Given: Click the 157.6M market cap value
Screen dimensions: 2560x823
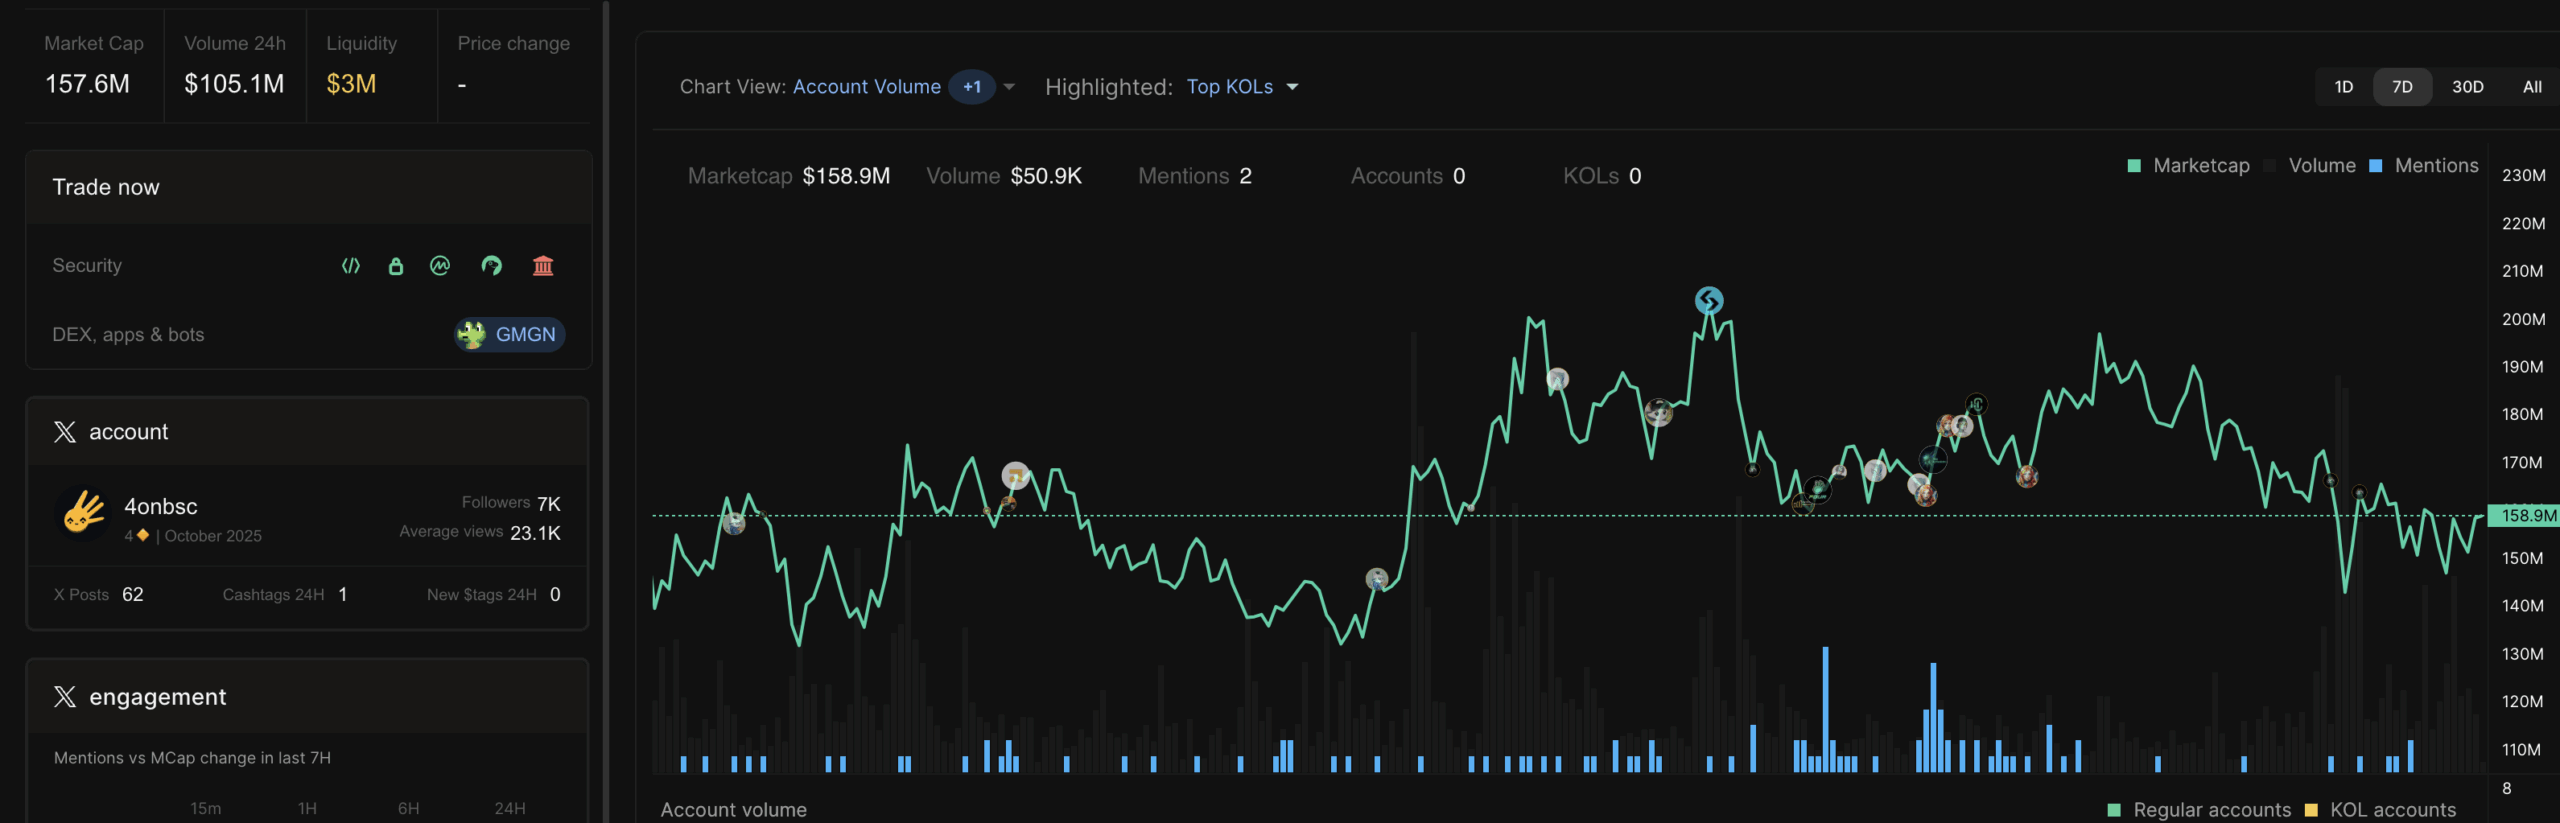Looking at the screenshot, I should coord(87,84).
